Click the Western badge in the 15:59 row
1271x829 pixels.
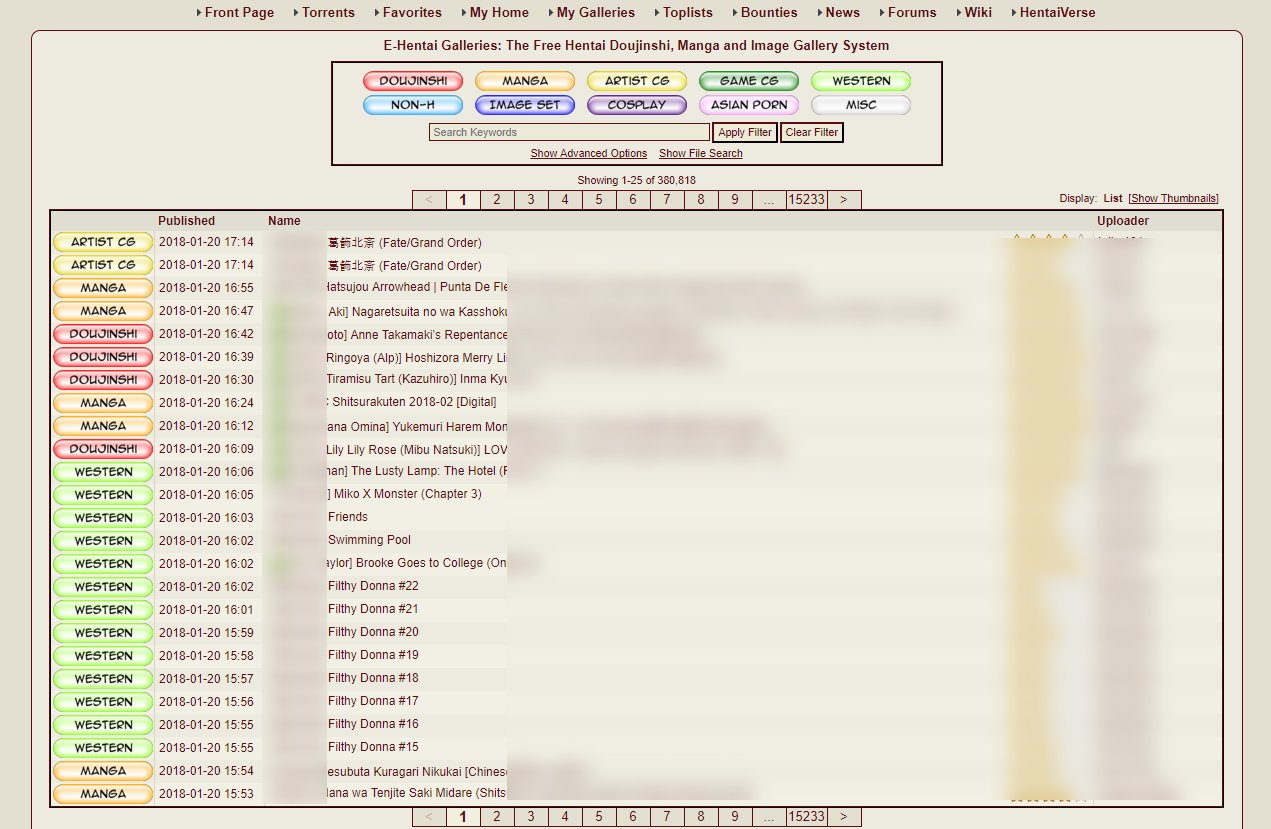[x=103, y=633]
